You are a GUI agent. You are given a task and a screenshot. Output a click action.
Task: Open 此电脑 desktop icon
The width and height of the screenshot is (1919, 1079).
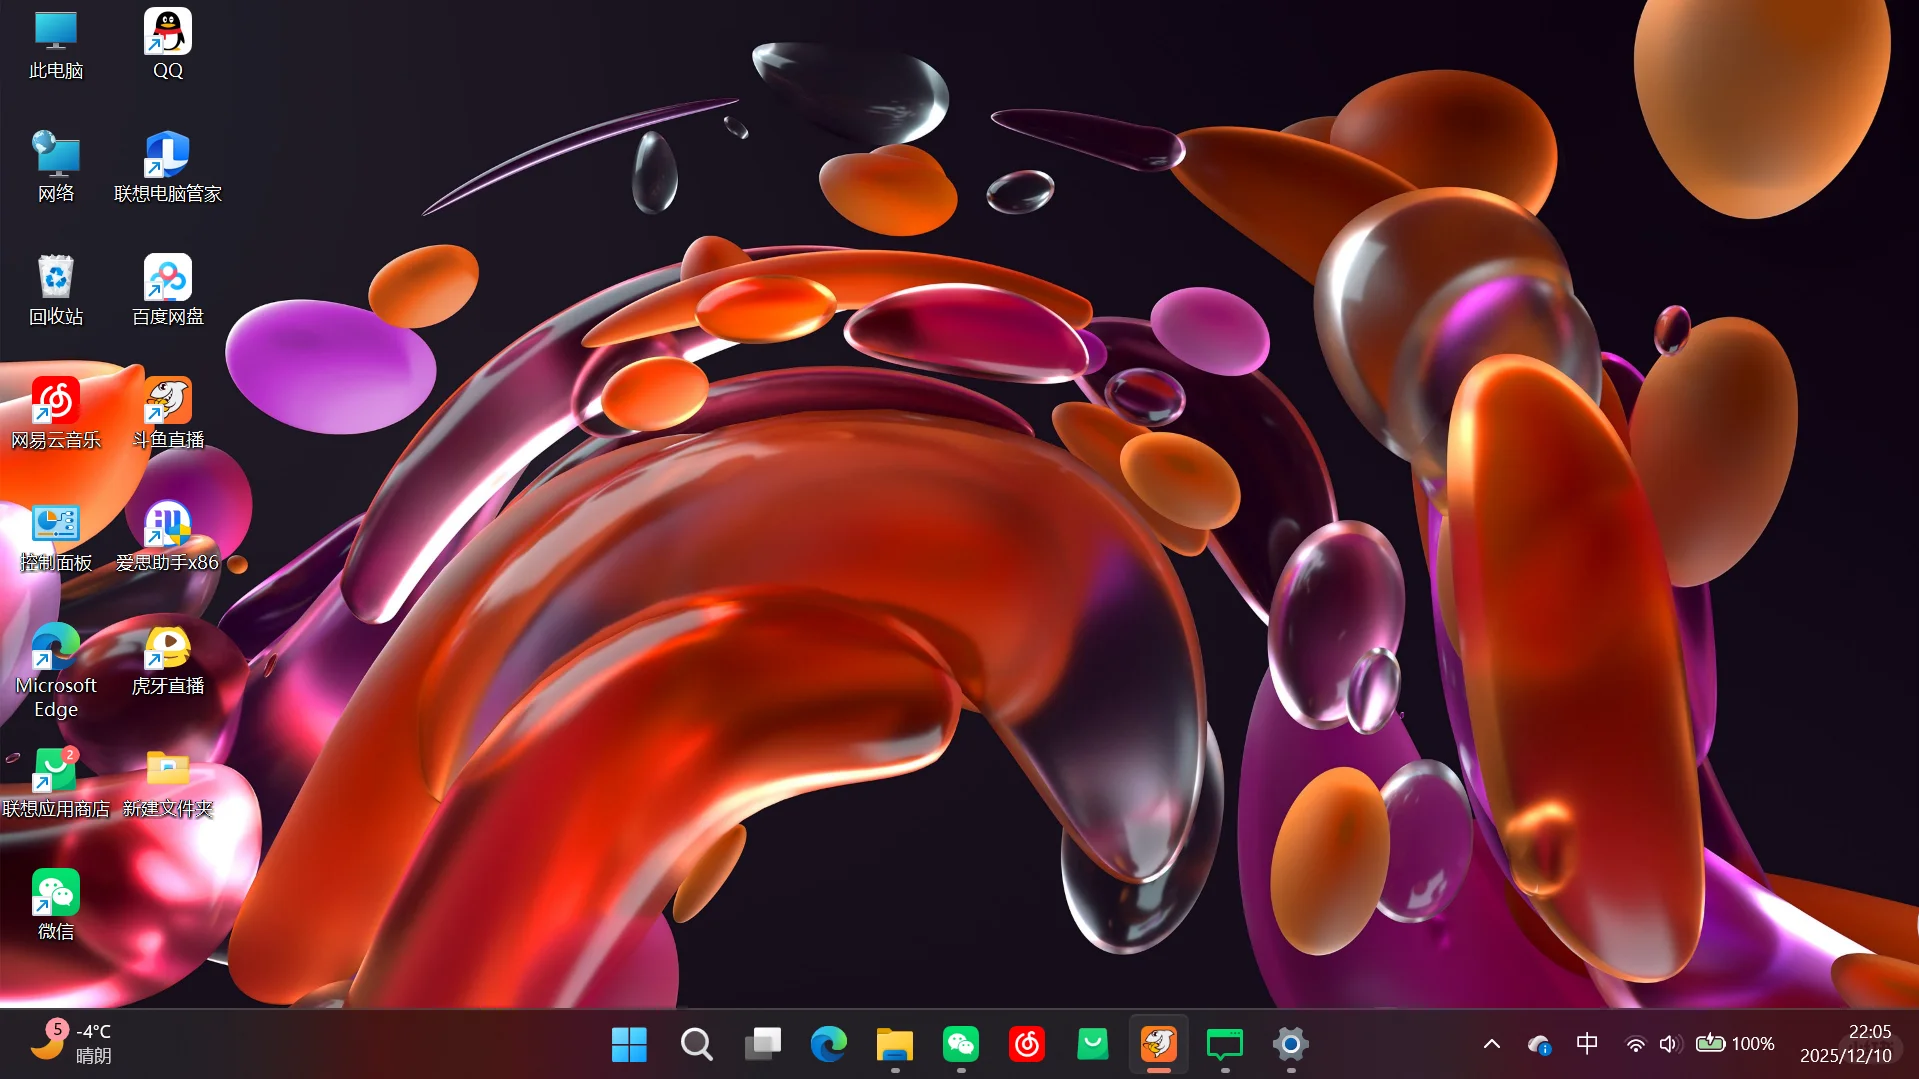click(x=56, y=32)
